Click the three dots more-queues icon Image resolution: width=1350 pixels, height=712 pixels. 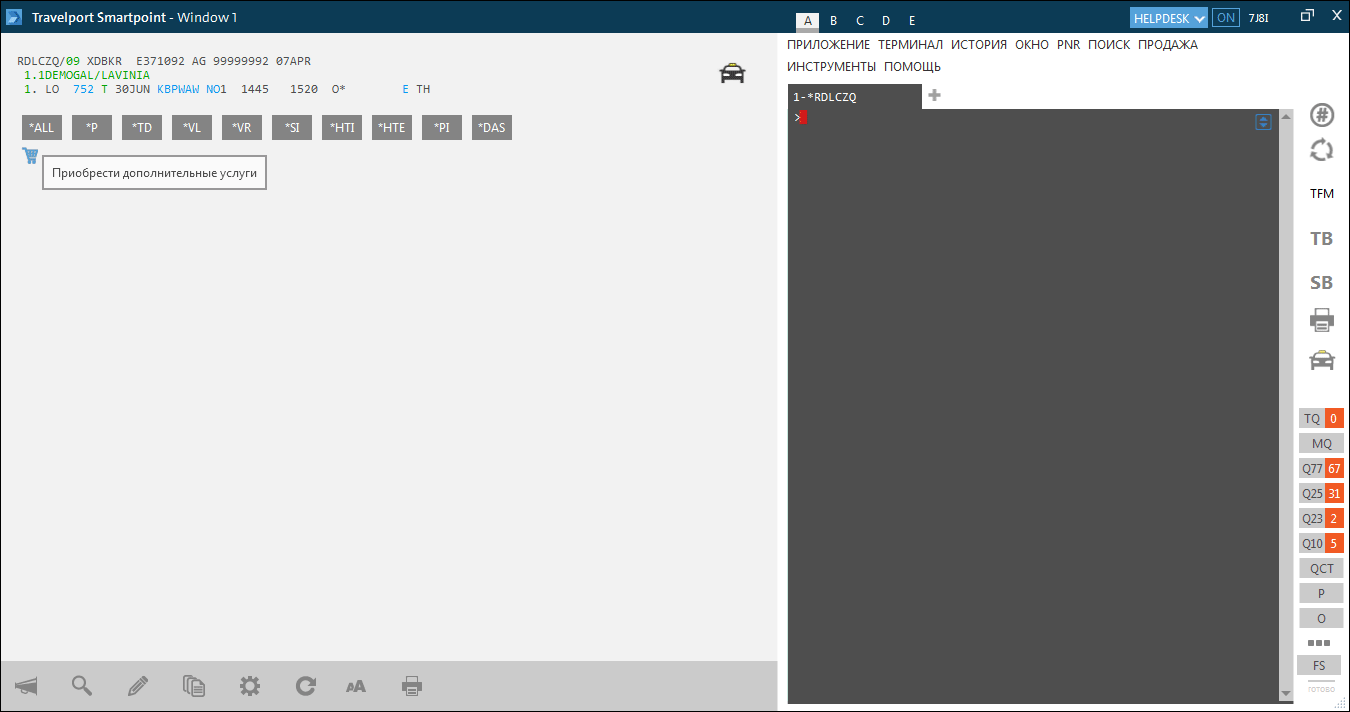[1320, 643]
